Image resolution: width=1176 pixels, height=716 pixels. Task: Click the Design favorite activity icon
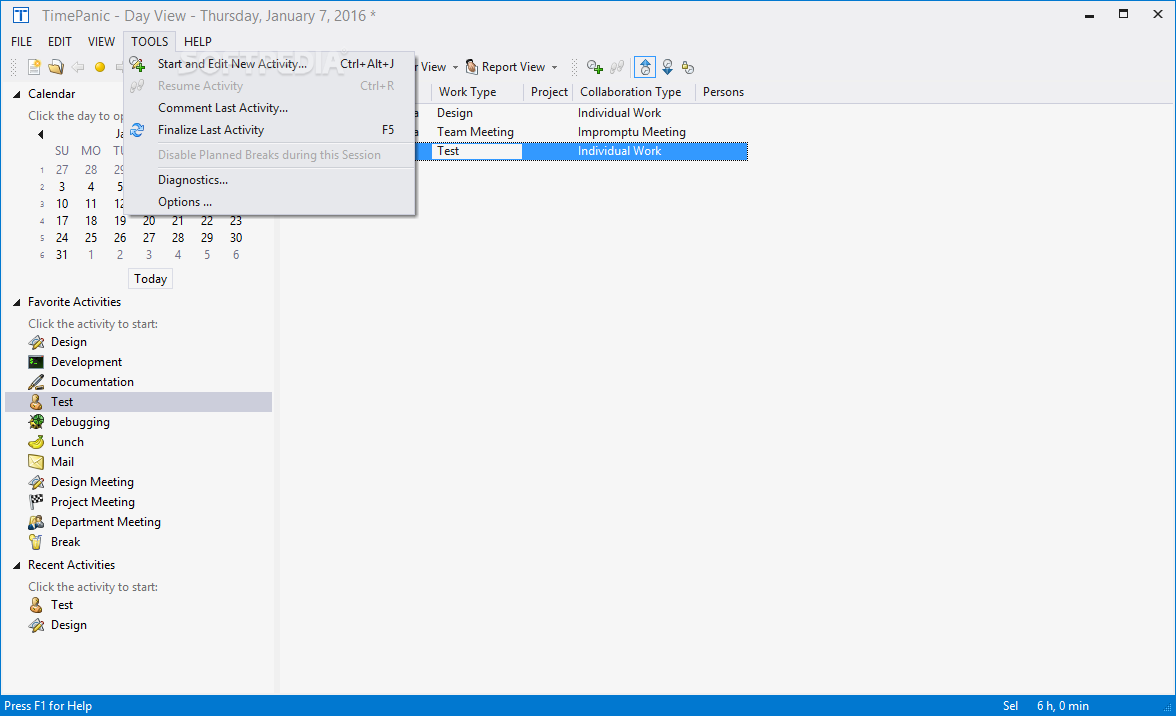coord(36,342)
